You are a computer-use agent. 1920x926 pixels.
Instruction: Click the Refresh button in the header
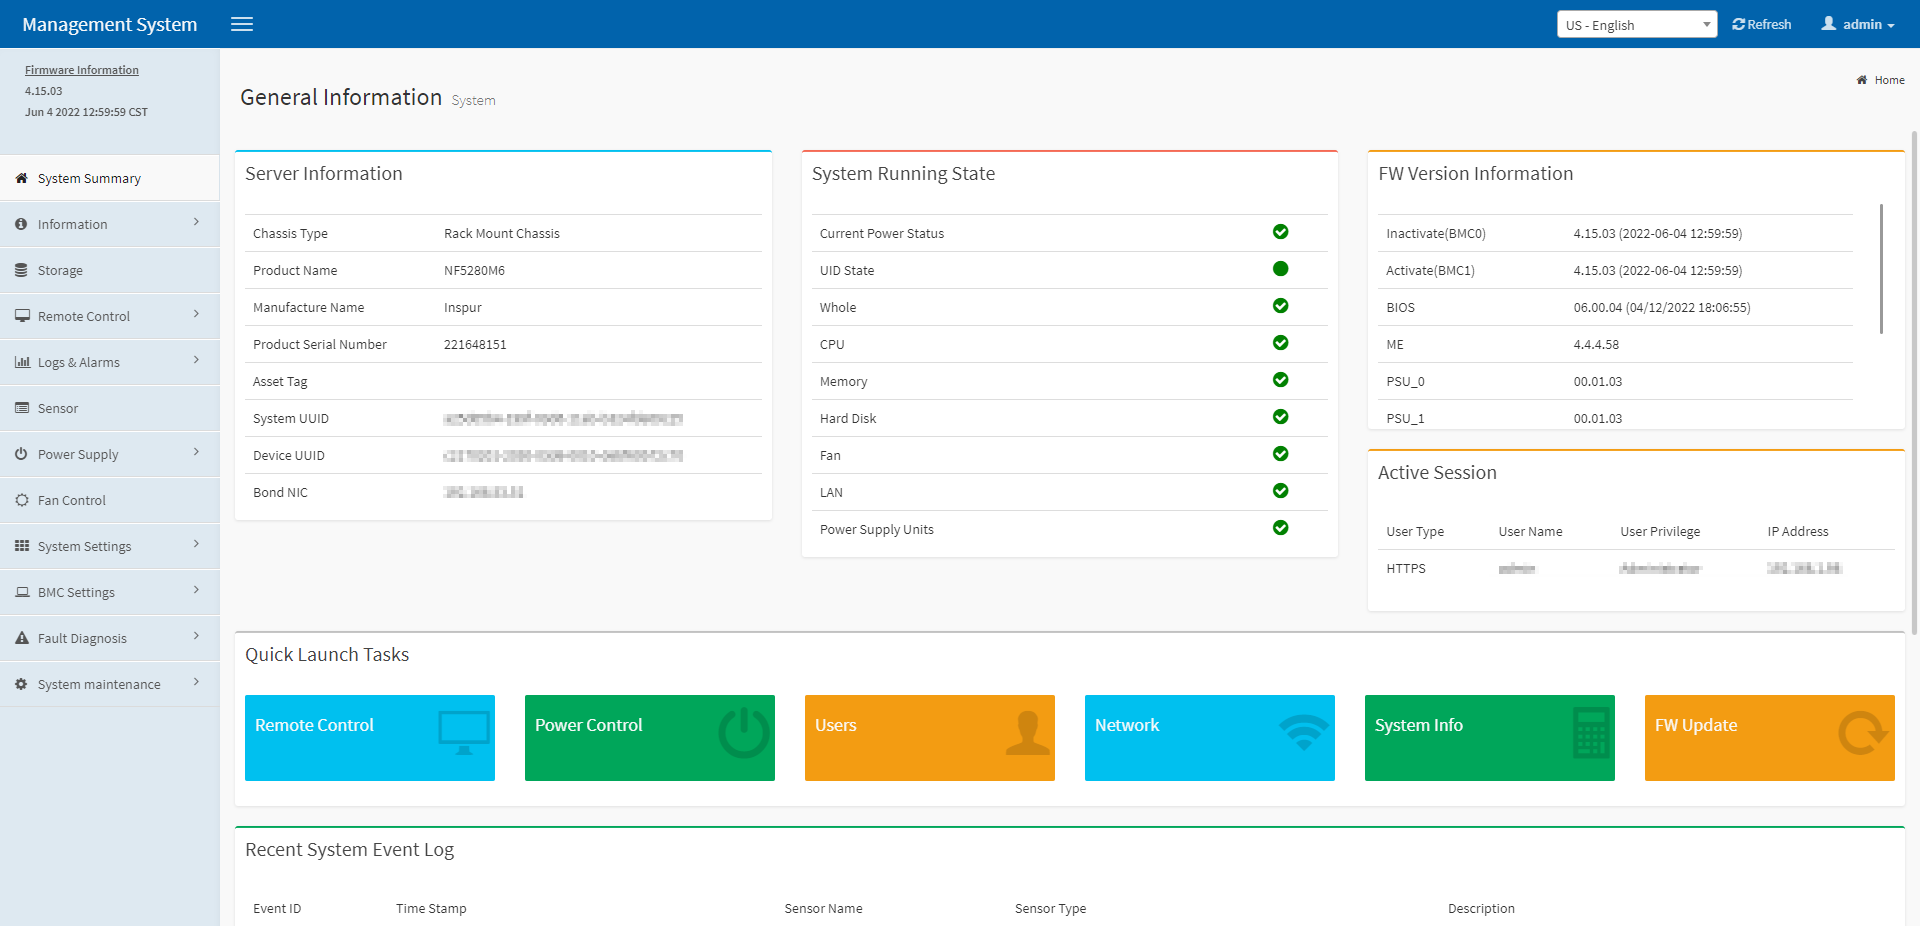1762,25
